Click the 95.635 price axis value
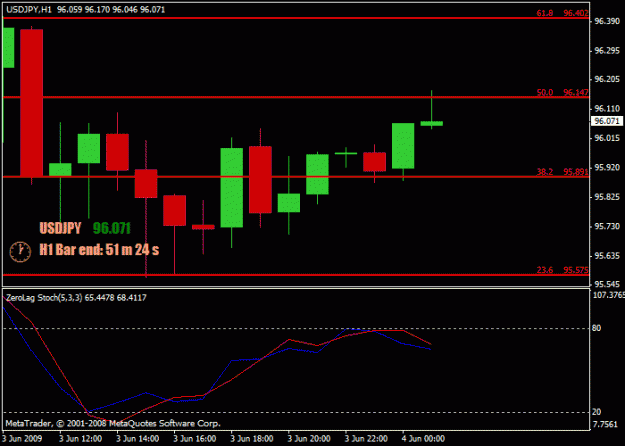The height and width of the screenshot is (446, 625). [607, 255]
